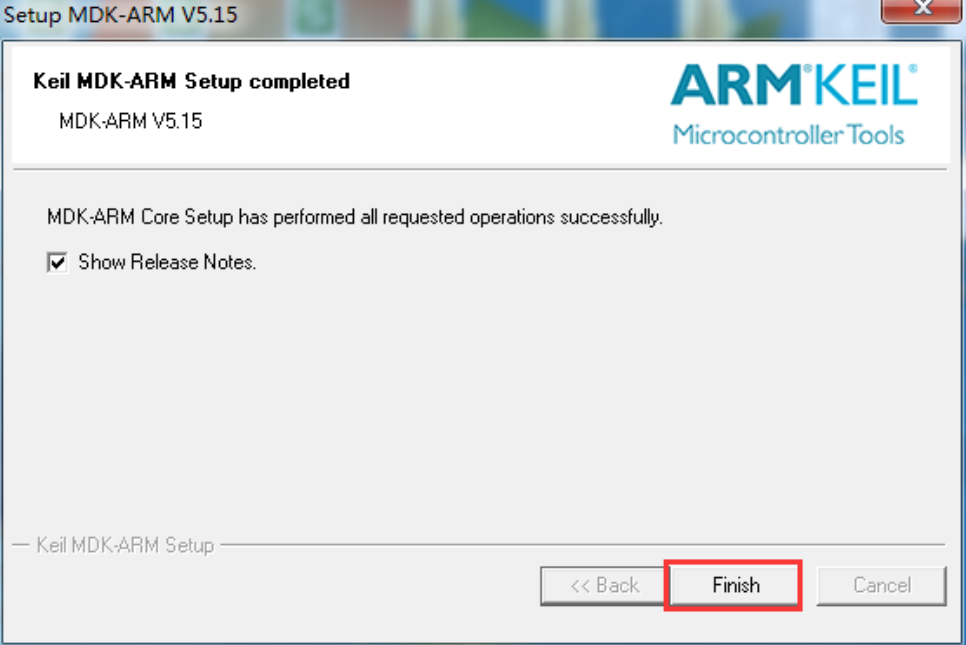The width and height of the screenshot is (966, 645).
Task: Click the 'Keil MDK-ARM Setup completed' heading
Action: 191,81
